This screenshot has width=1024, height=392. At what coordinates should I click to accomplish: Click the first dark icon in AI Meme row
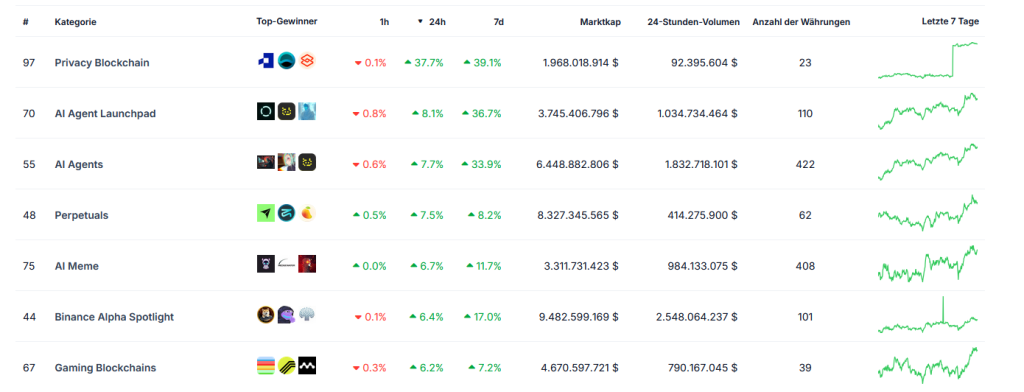click(266, 264)
